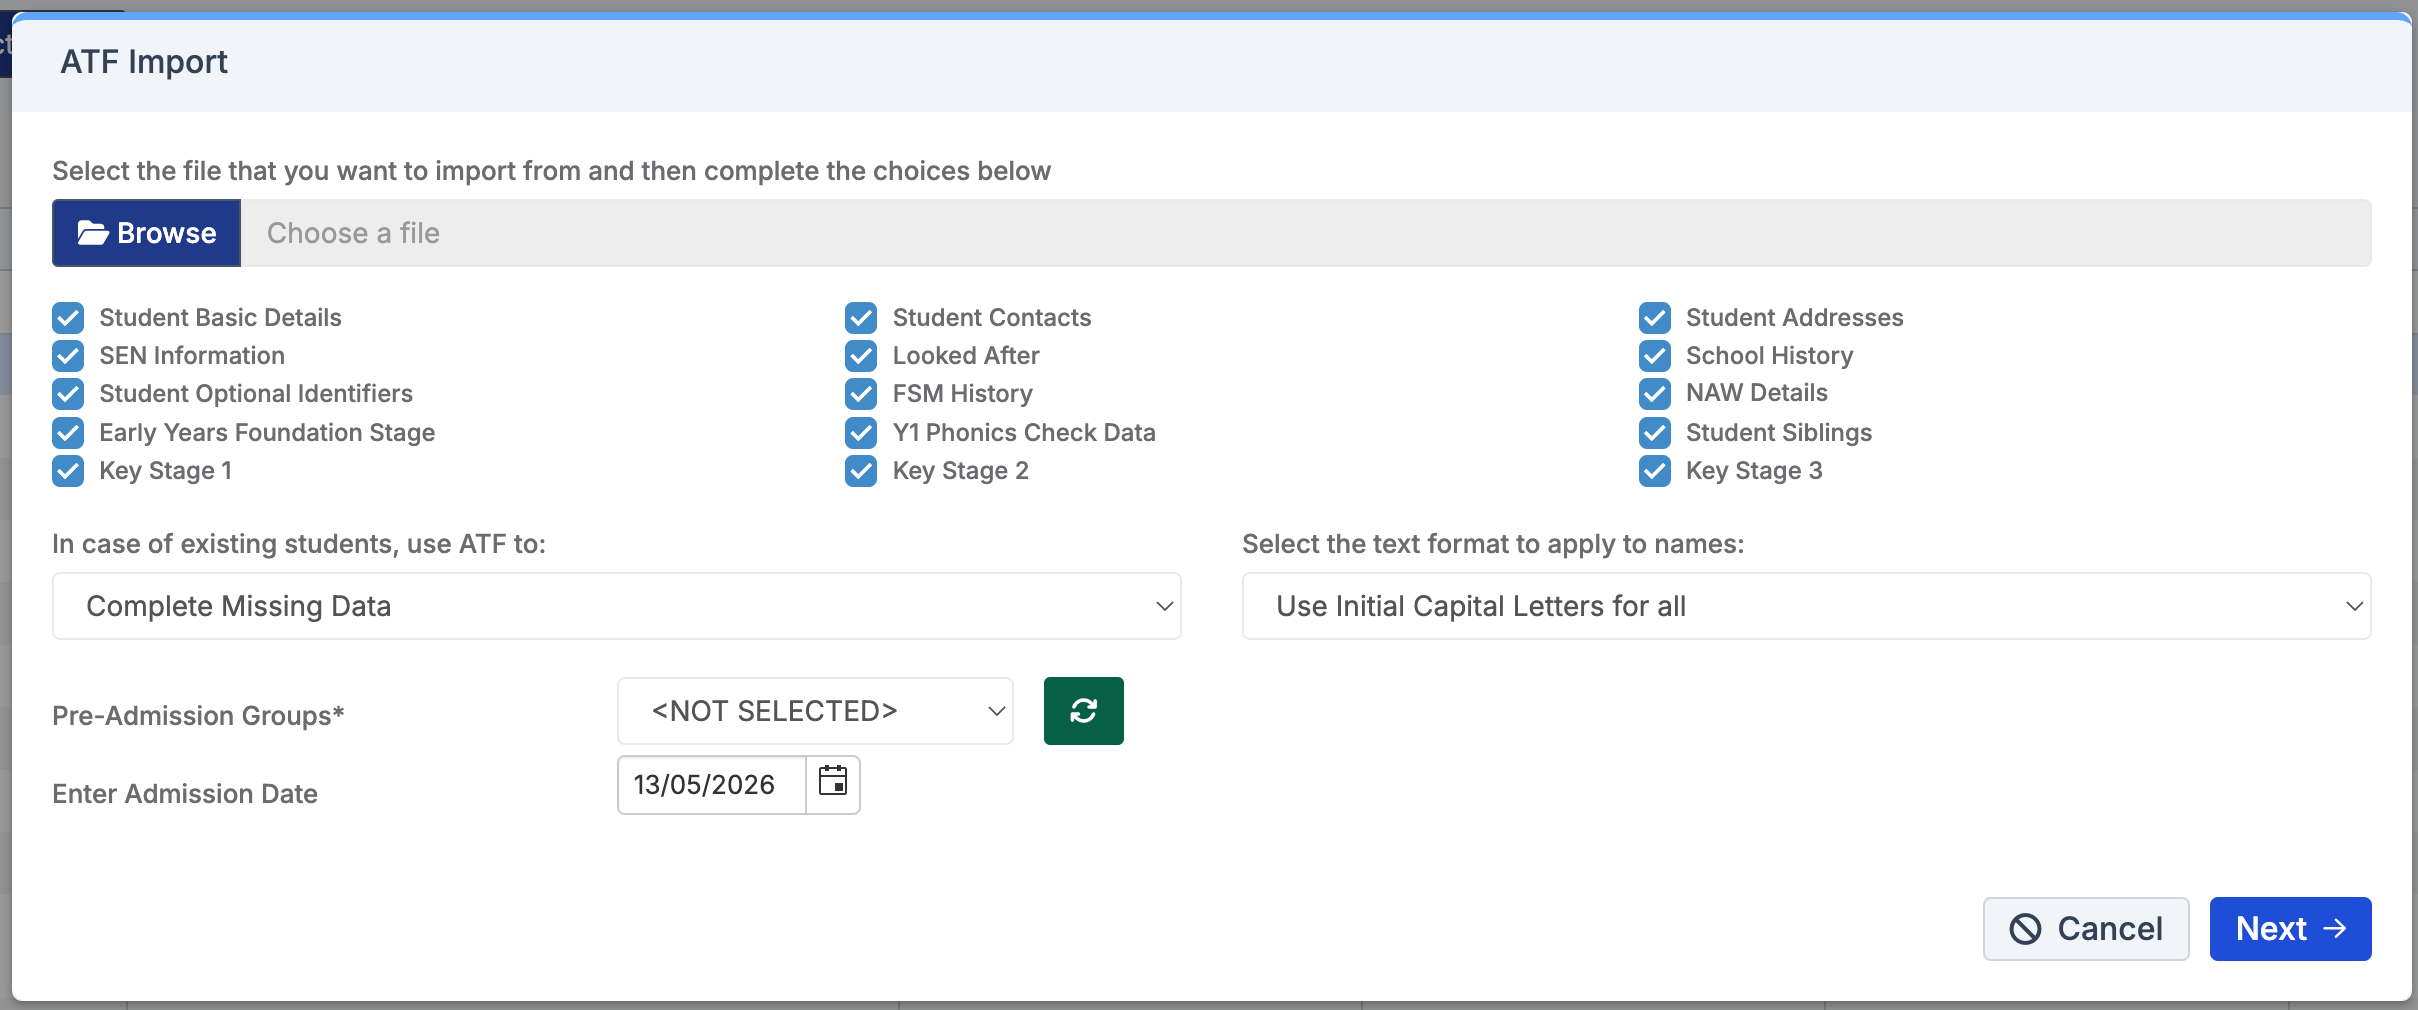This screenshot has width=2418, height=1010.
Task: Uncheck Student Basic Details checkbox
Action: 68,318
